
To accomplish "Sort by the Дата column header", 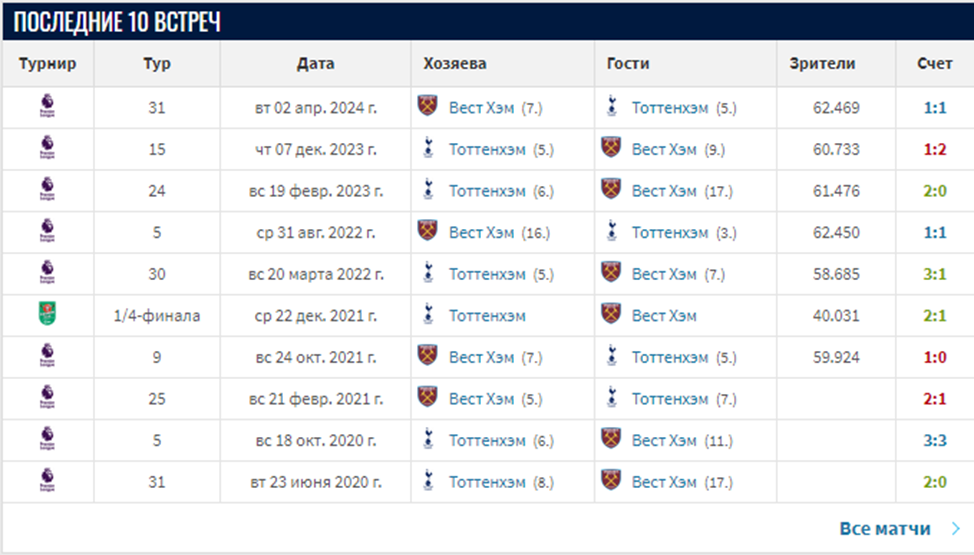I will tap(315, 63).
